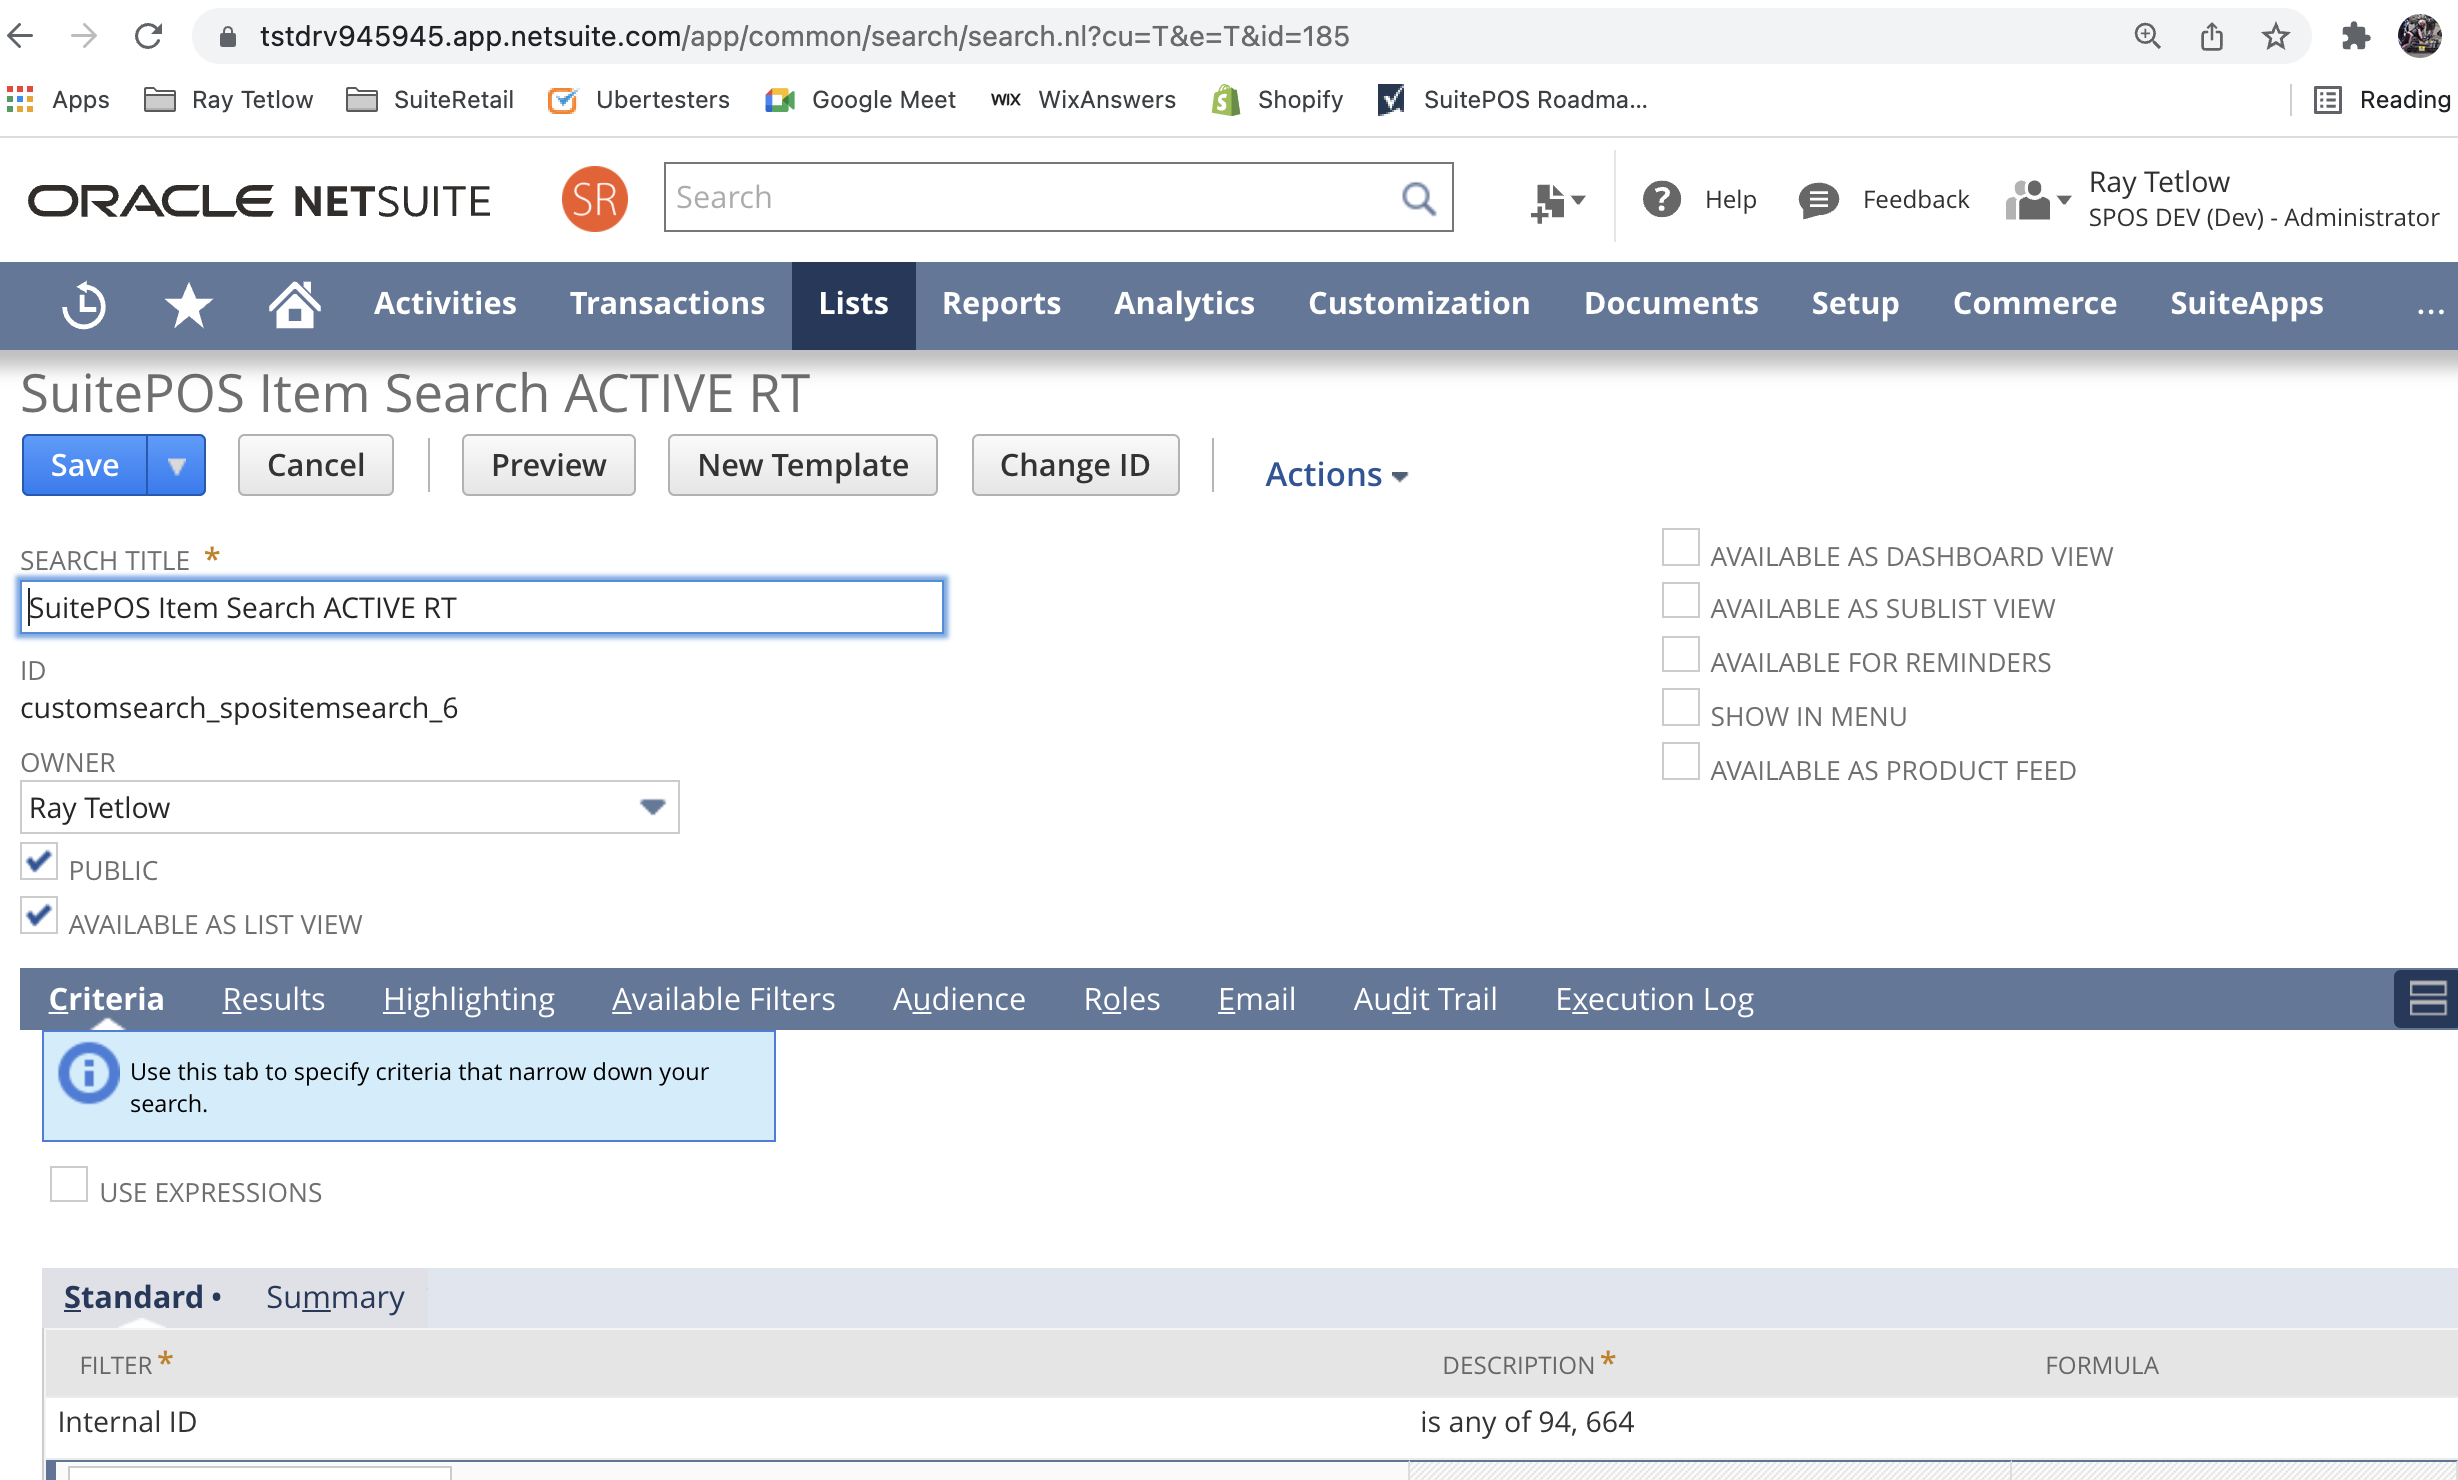Click the Change ID button
Viewport: 2458px width, 1480px height.
[1074, 465]
